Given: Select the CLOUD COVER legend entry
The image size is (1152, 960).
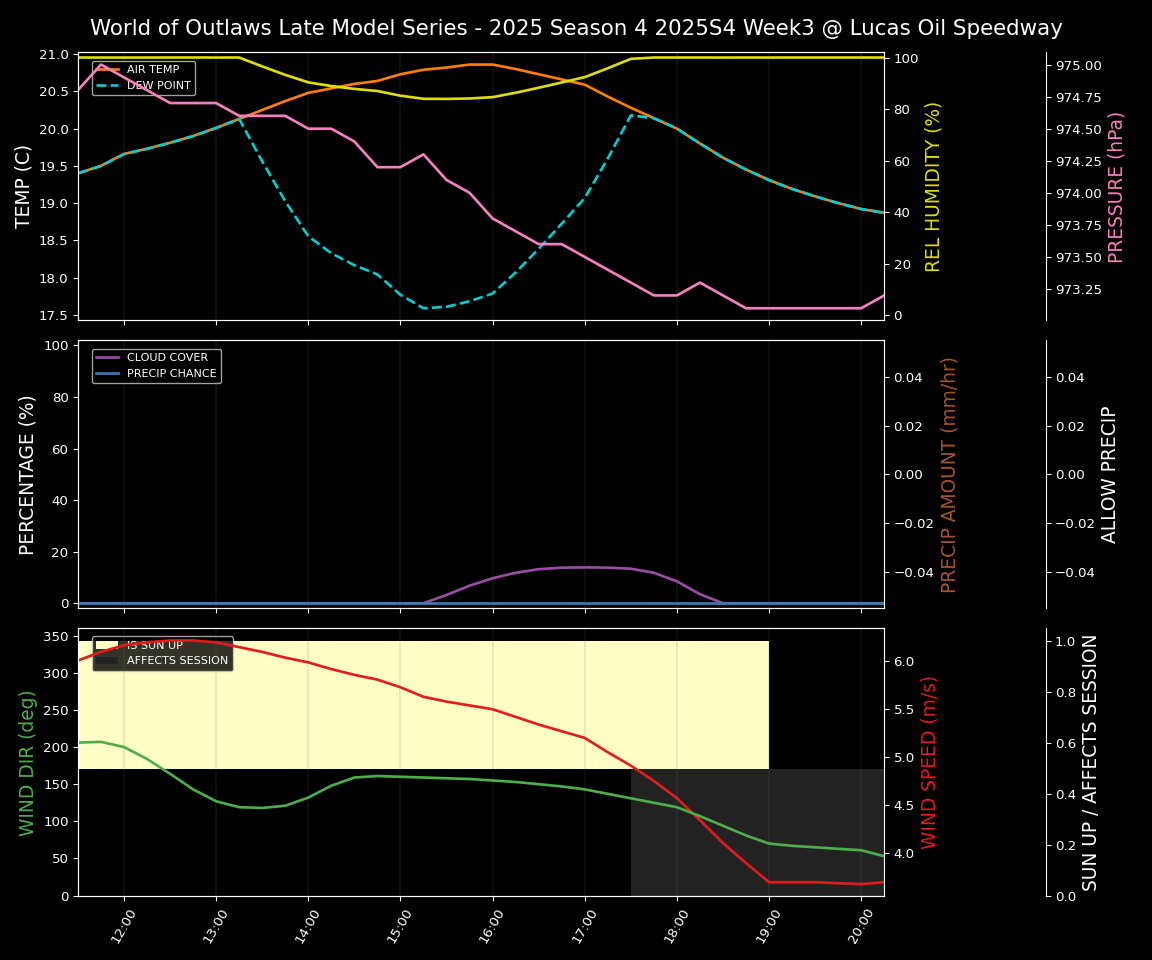Looking at the screenshot, I should [167, 358].
